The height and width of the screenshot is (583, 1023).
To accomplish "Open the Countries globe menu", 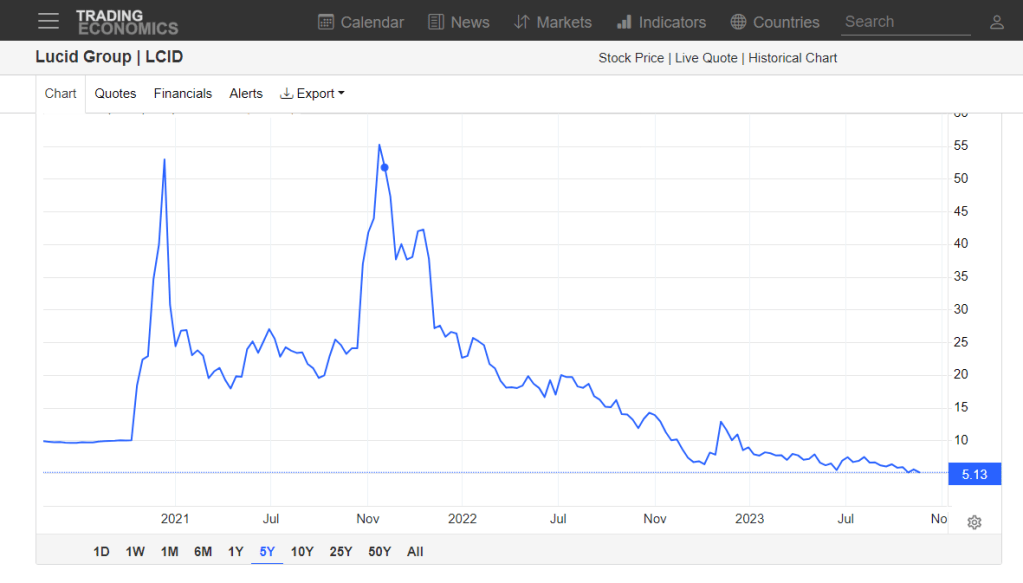I will pyautogui.click(x=775, y=22).
